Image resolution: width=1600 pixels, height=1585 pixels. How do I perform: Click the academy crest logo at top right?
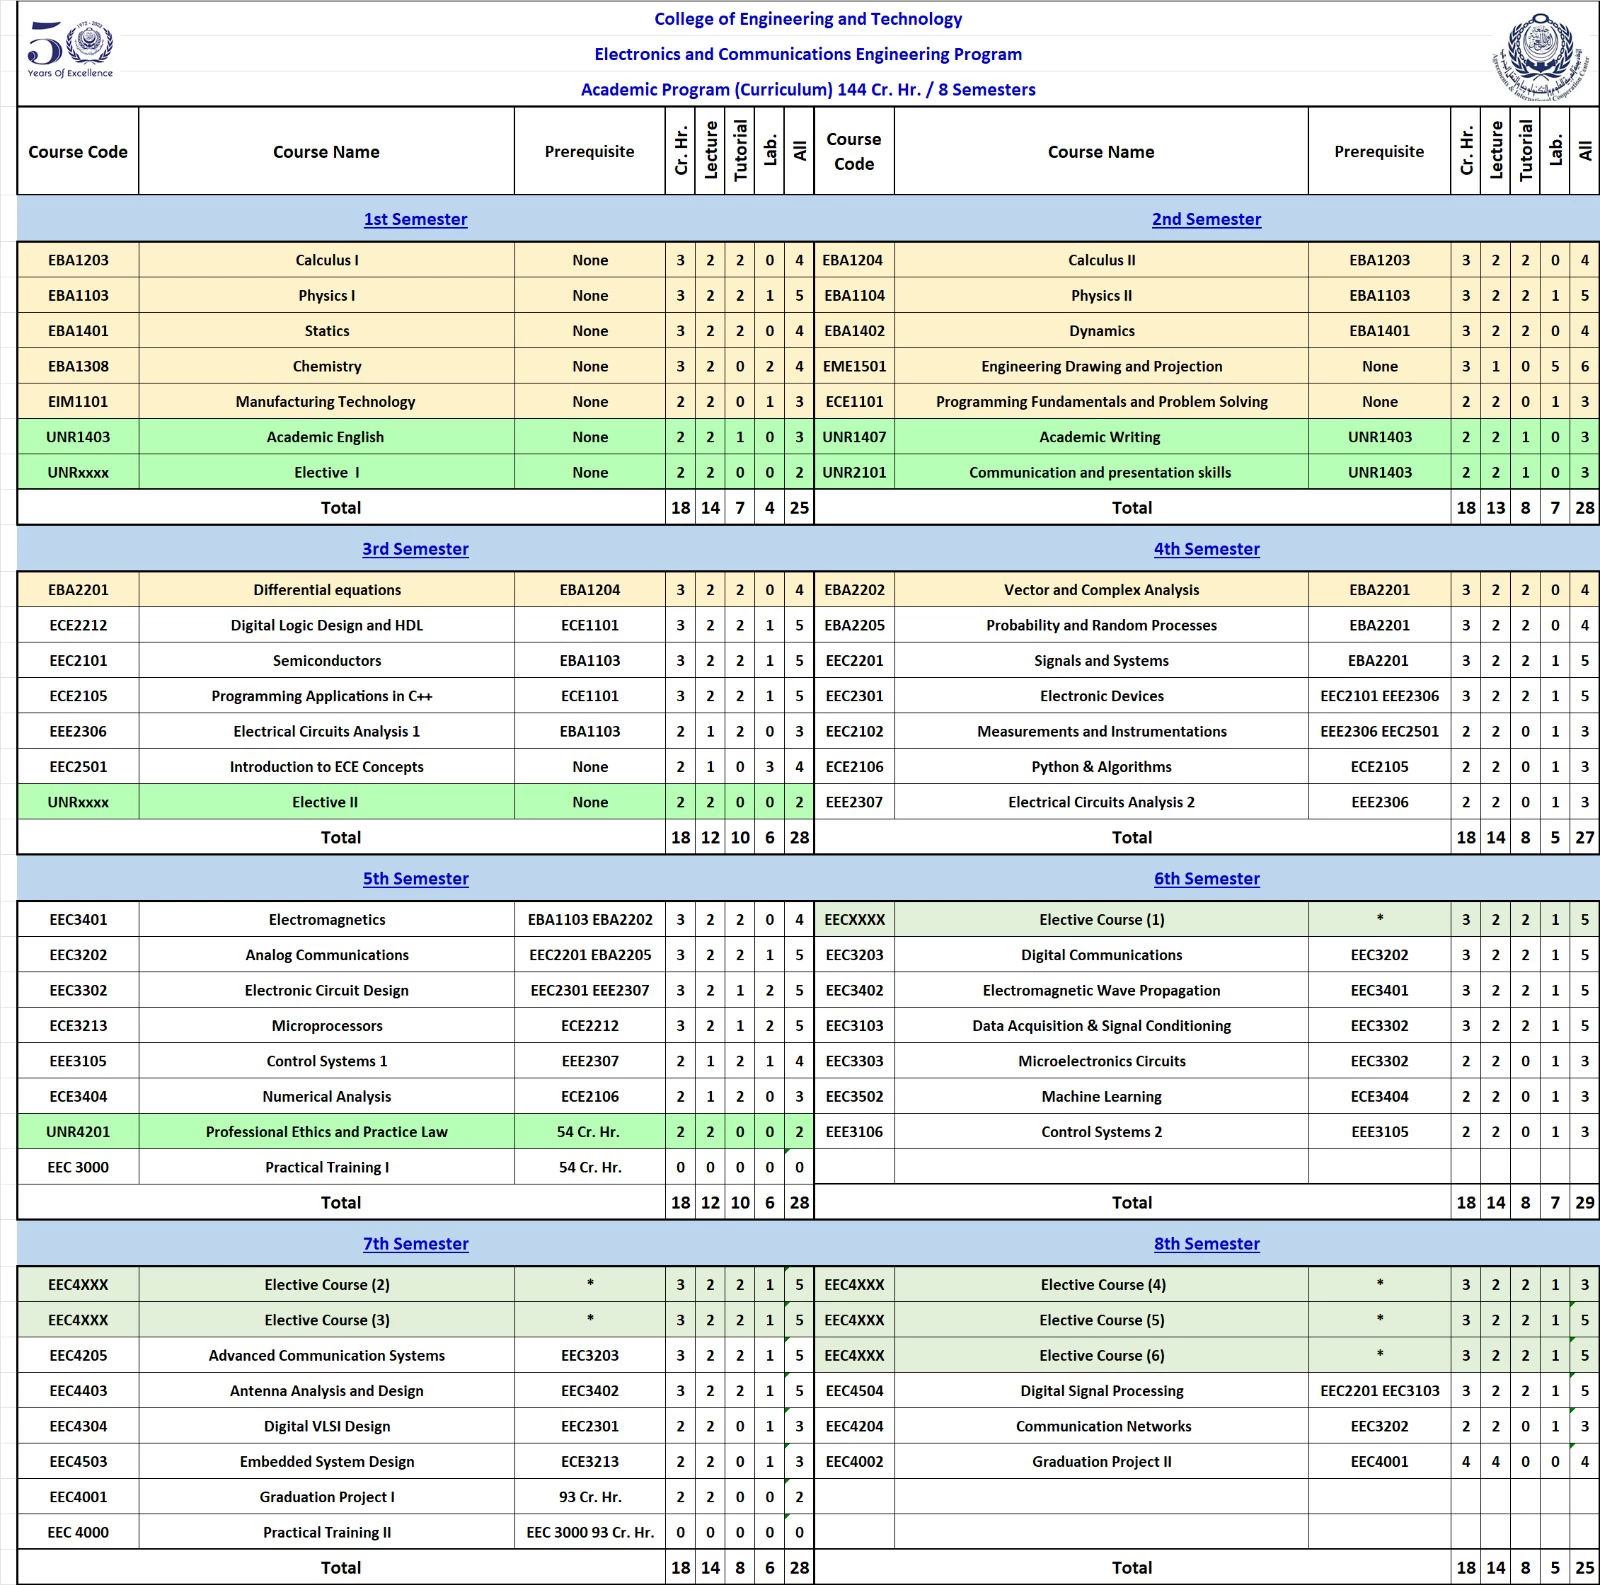point(1540,56)
